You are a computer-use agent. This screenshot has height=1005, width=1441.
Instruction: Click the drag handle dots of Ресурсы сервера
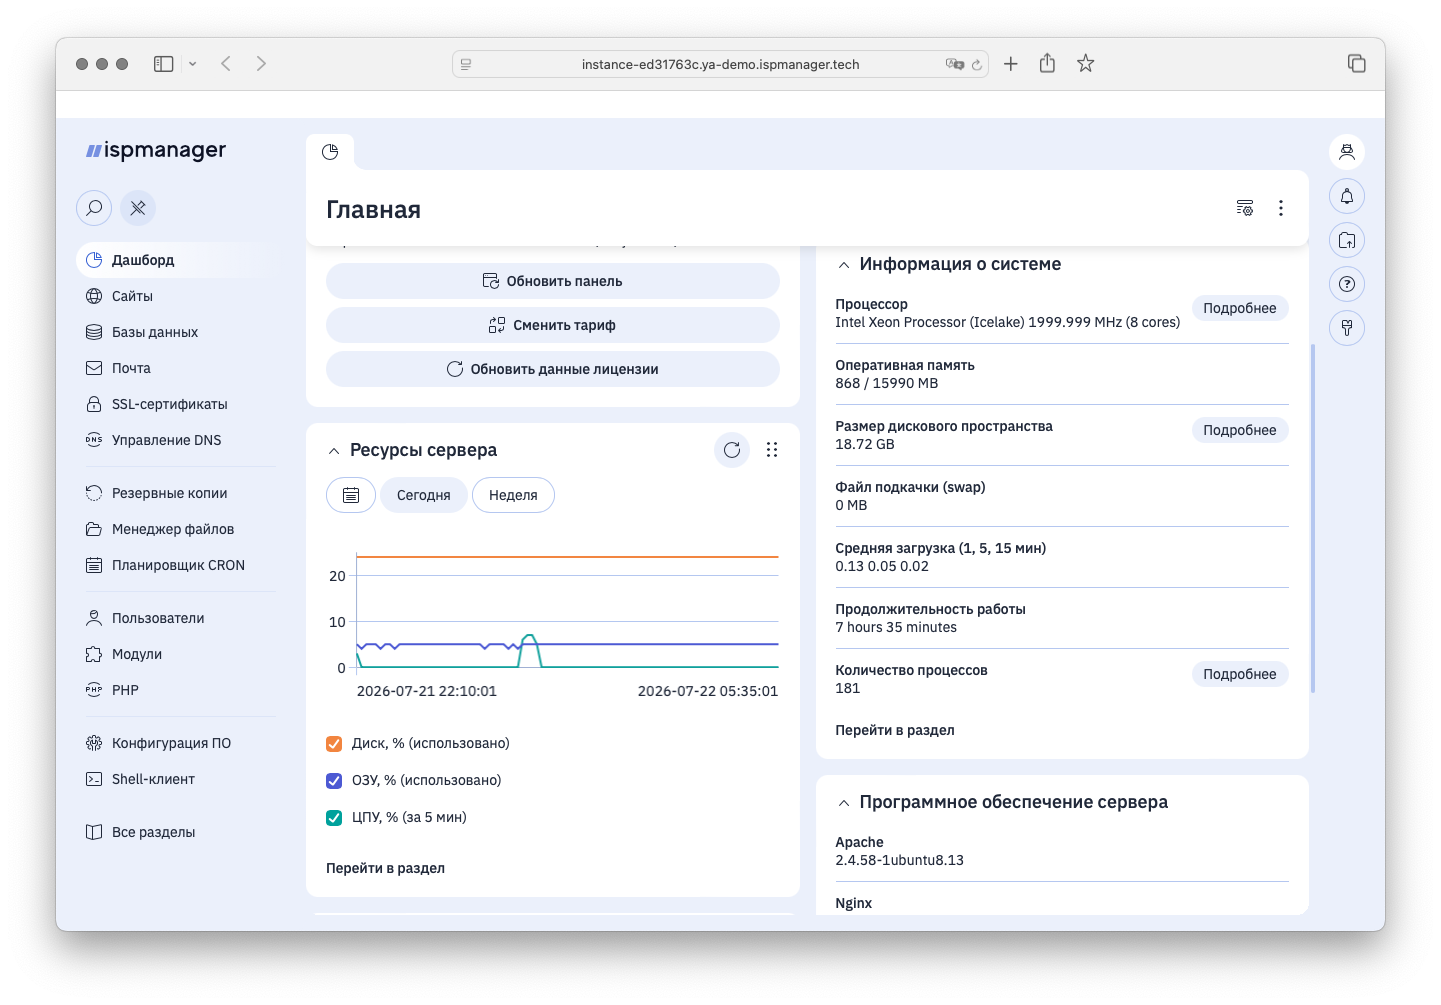[772, 450]
